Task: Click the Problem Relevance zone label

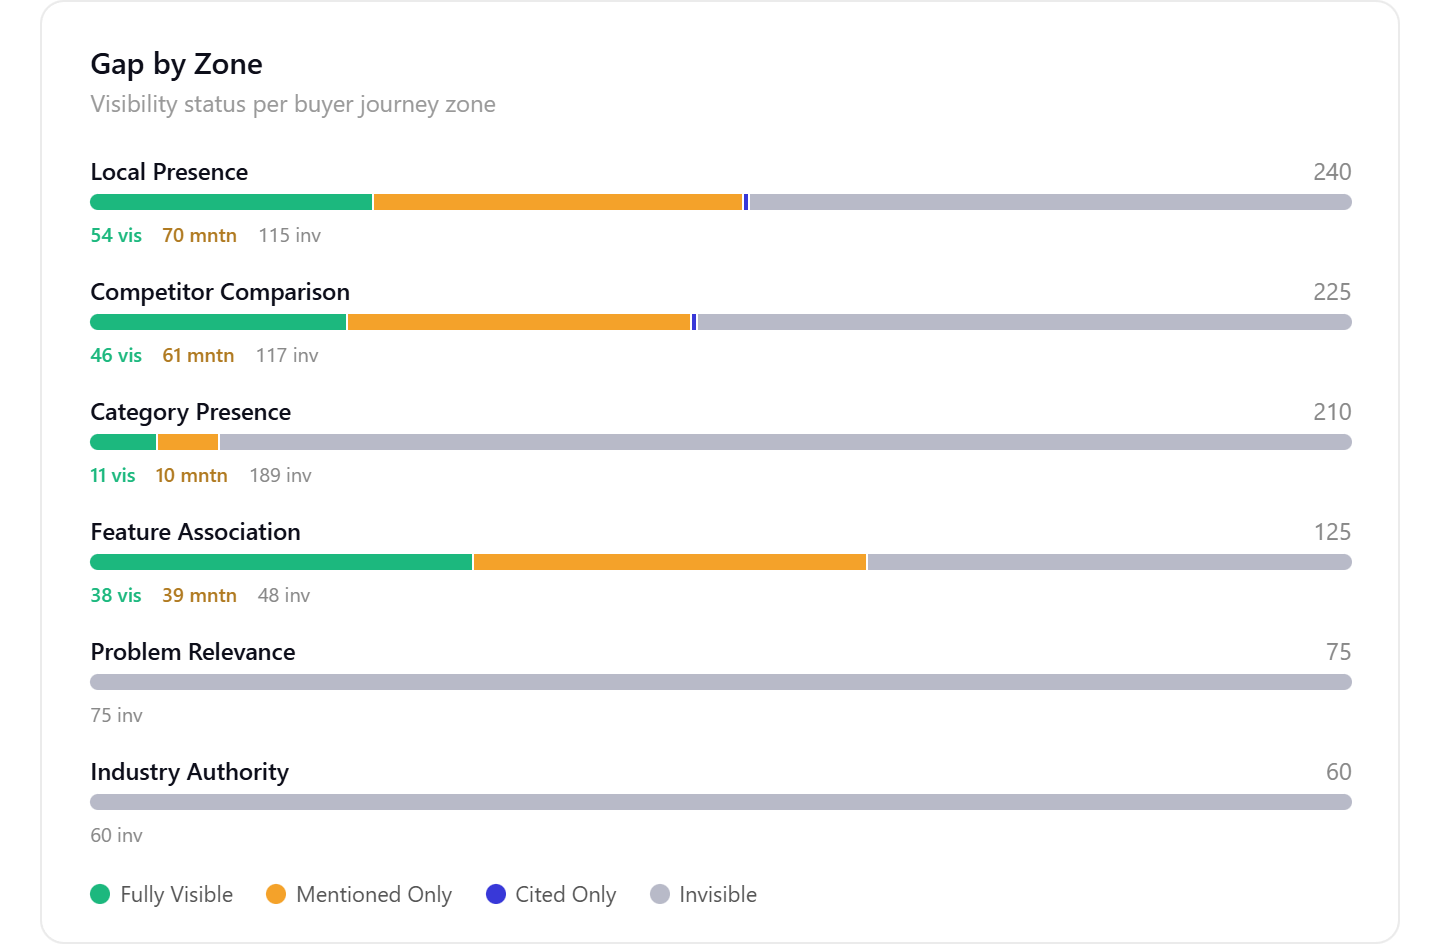Action: pos(193,652)
